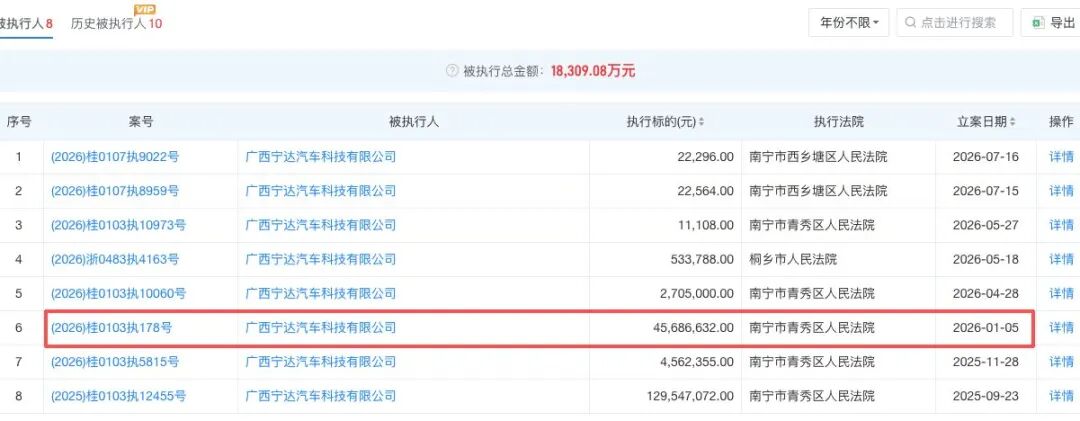Open case (2026)桂0103执5815号
Screen dimensions: 1080x421
point(114,362)
